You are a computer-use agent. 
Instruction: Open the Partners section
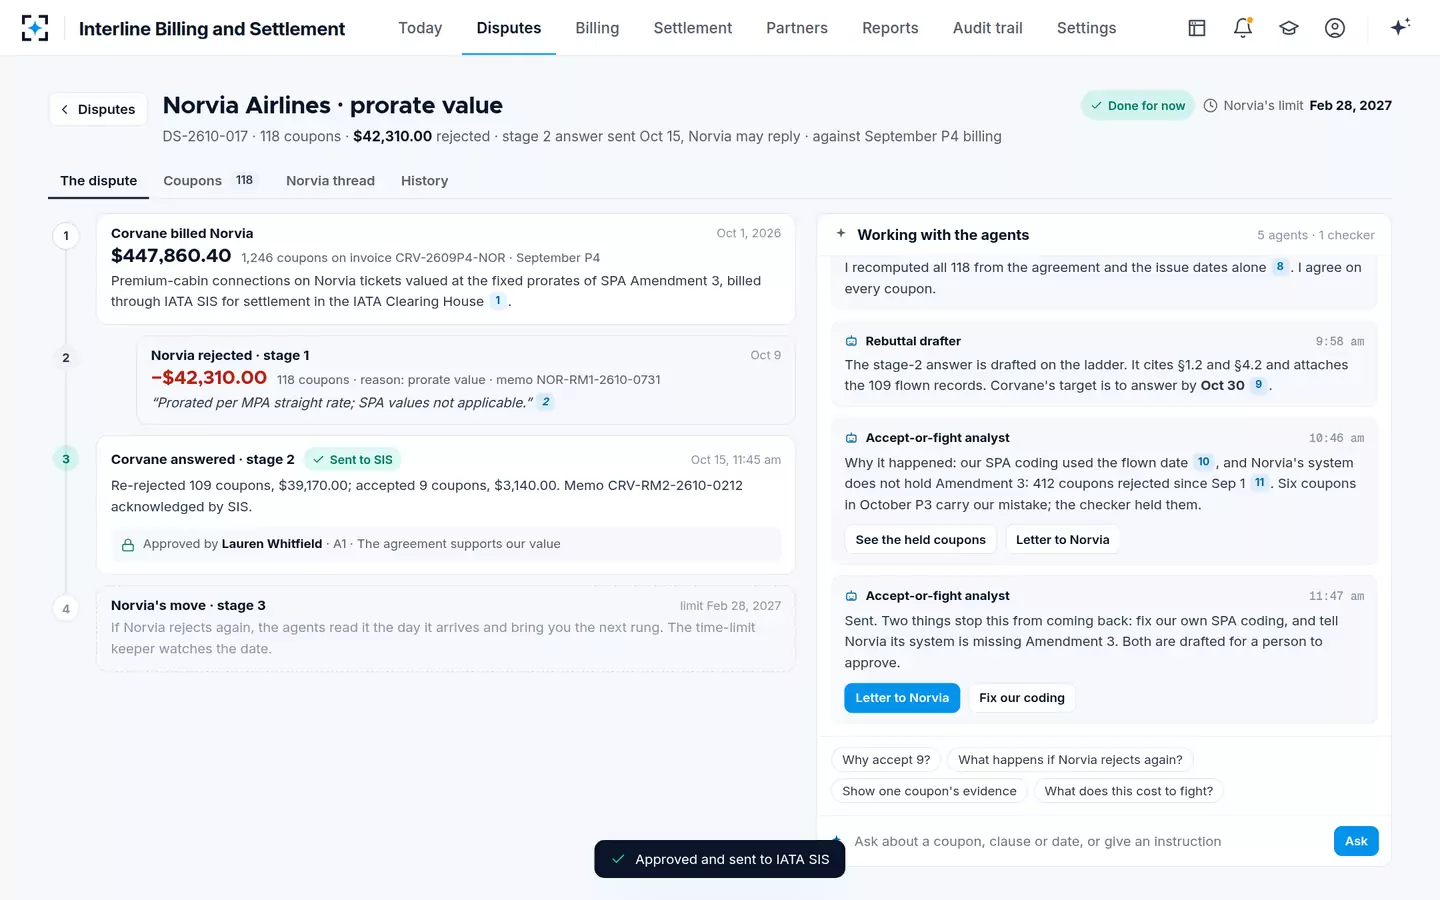pos(797,28)
